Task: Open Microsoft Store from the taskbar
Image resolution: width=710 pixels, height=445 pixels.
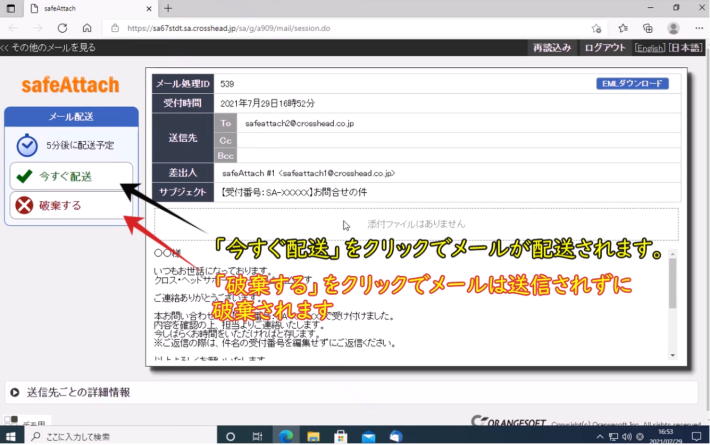Action: [x=341, y=436]
